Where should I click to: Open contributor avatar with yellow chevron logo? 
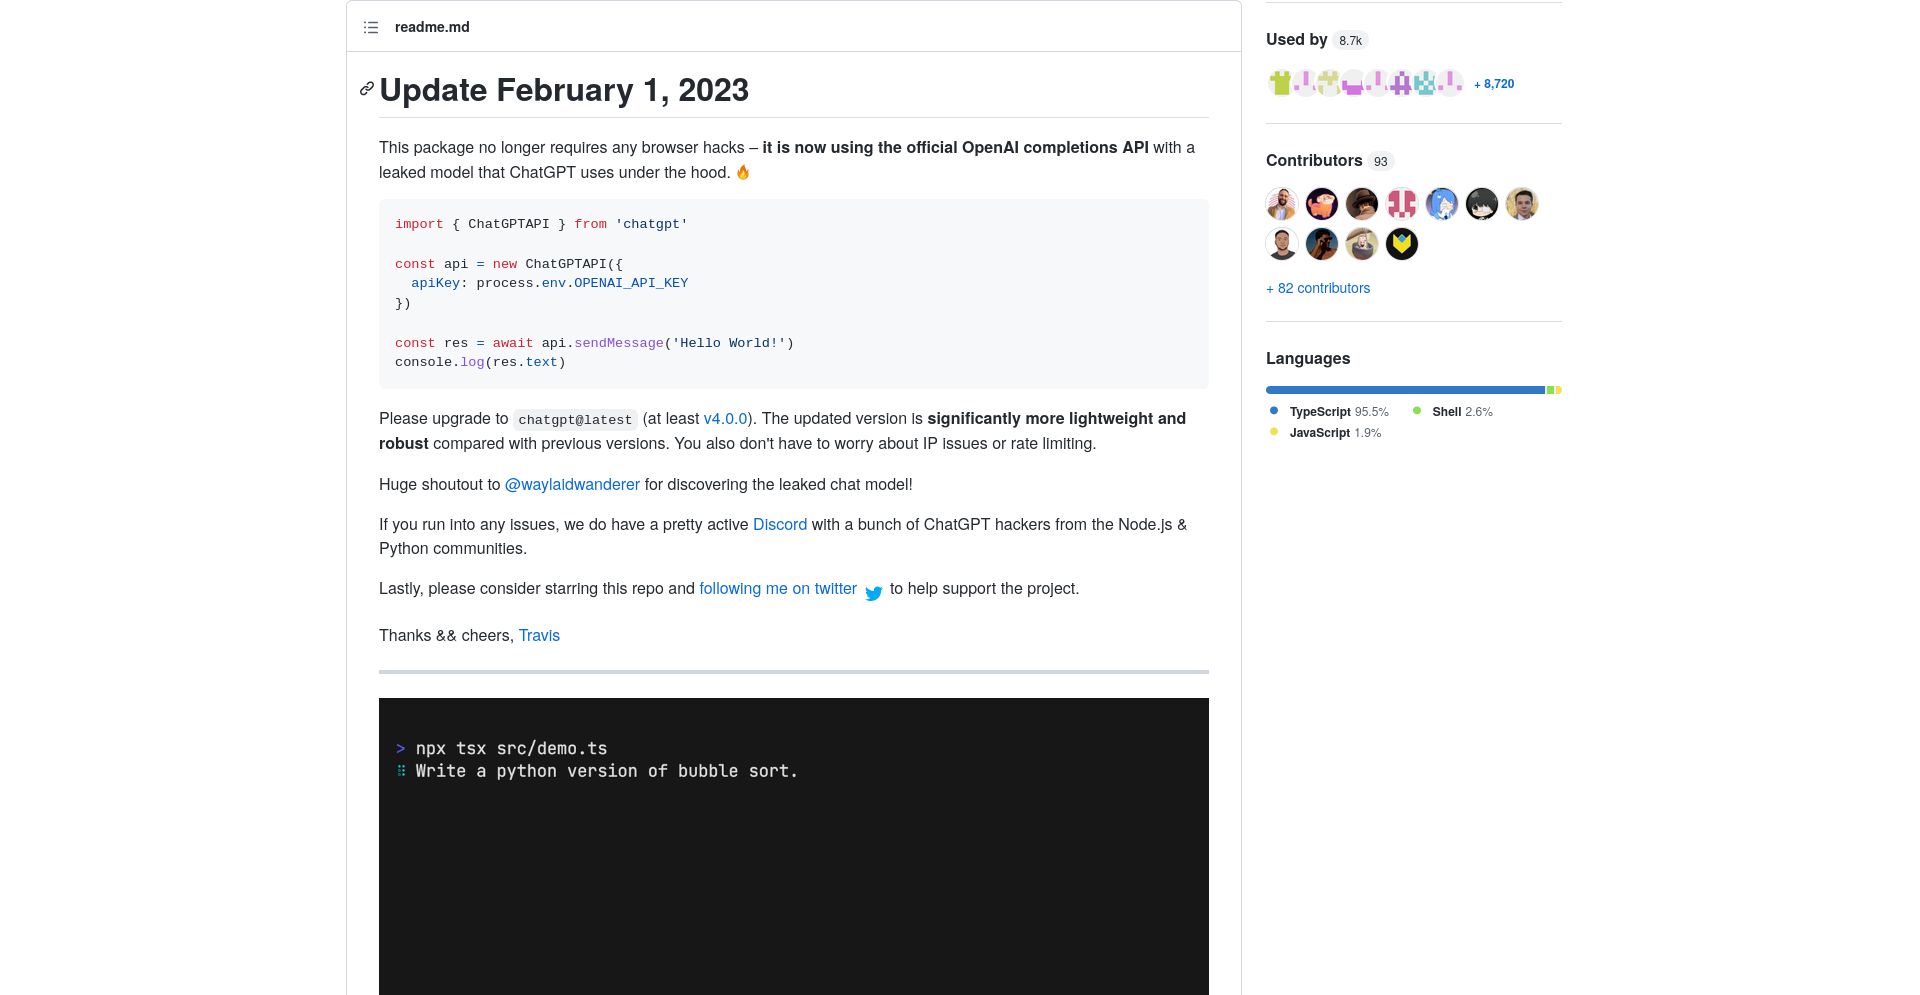click(x=1402, y=244)
